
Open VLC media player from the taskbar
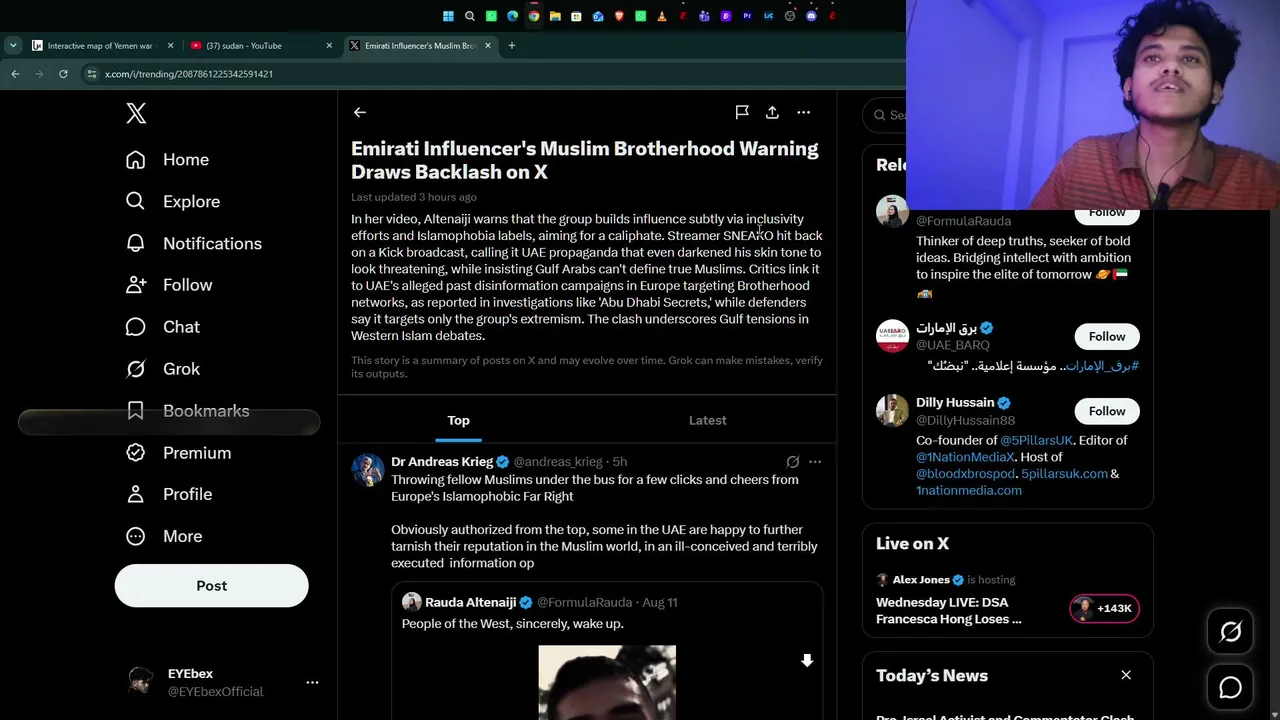(661, 16)
